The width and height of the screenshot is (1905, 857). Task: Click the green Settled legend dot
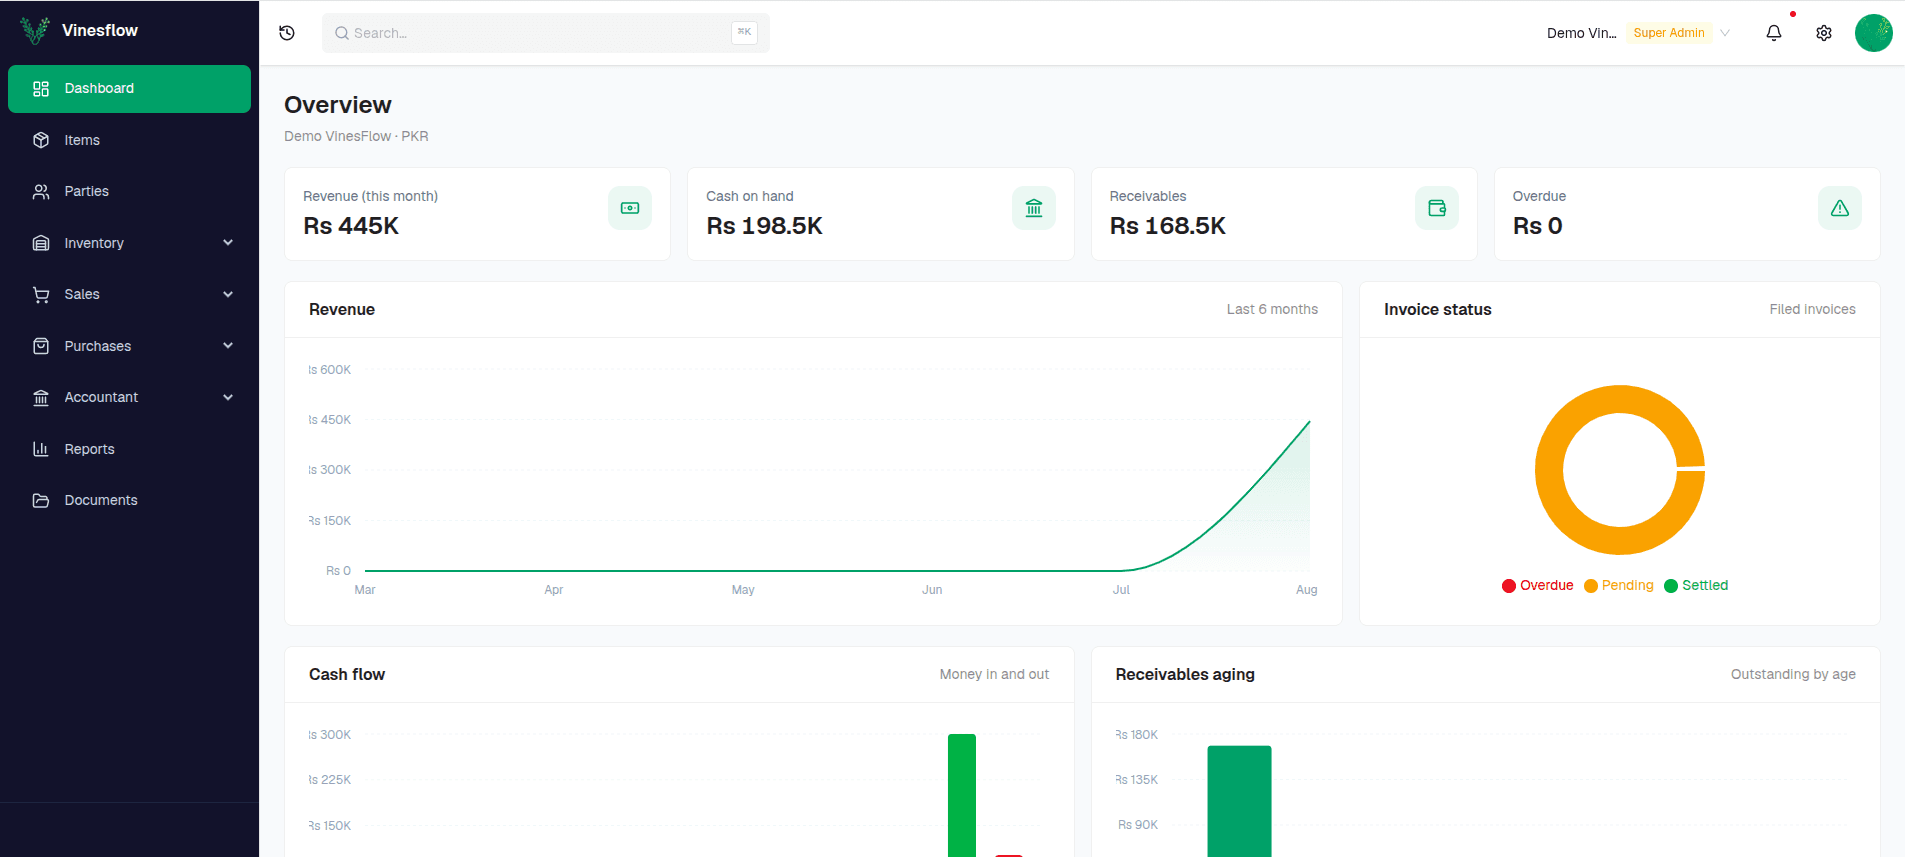pyautogui.click(x=1671, y=586)
